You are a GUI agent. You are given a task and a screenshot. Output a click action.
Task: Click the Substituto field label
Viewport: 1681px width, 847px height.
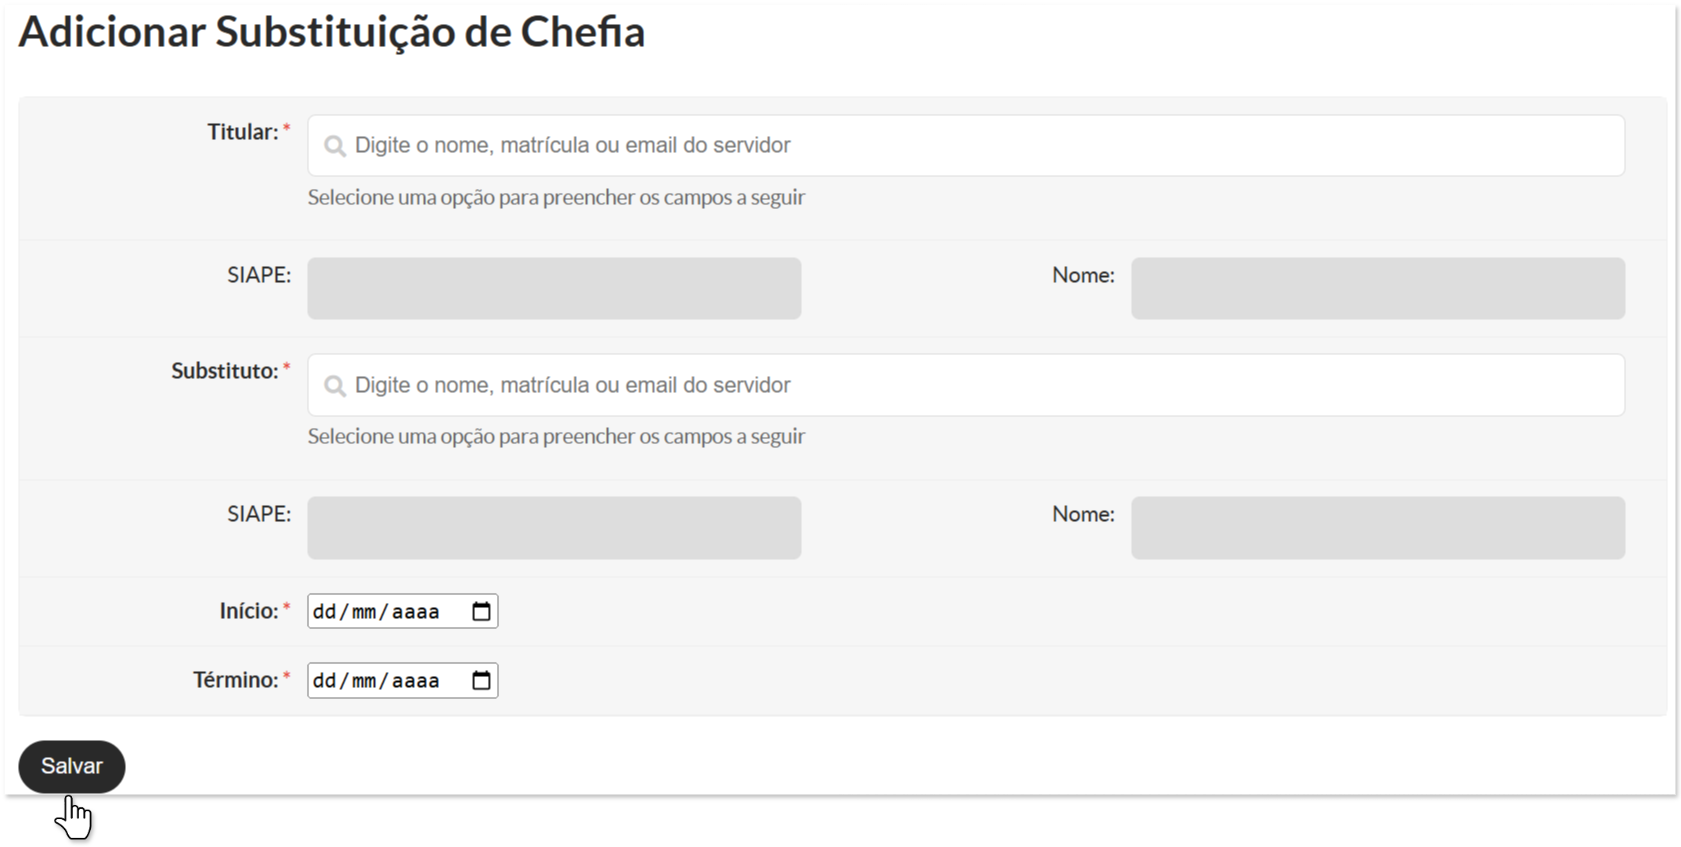224,371
